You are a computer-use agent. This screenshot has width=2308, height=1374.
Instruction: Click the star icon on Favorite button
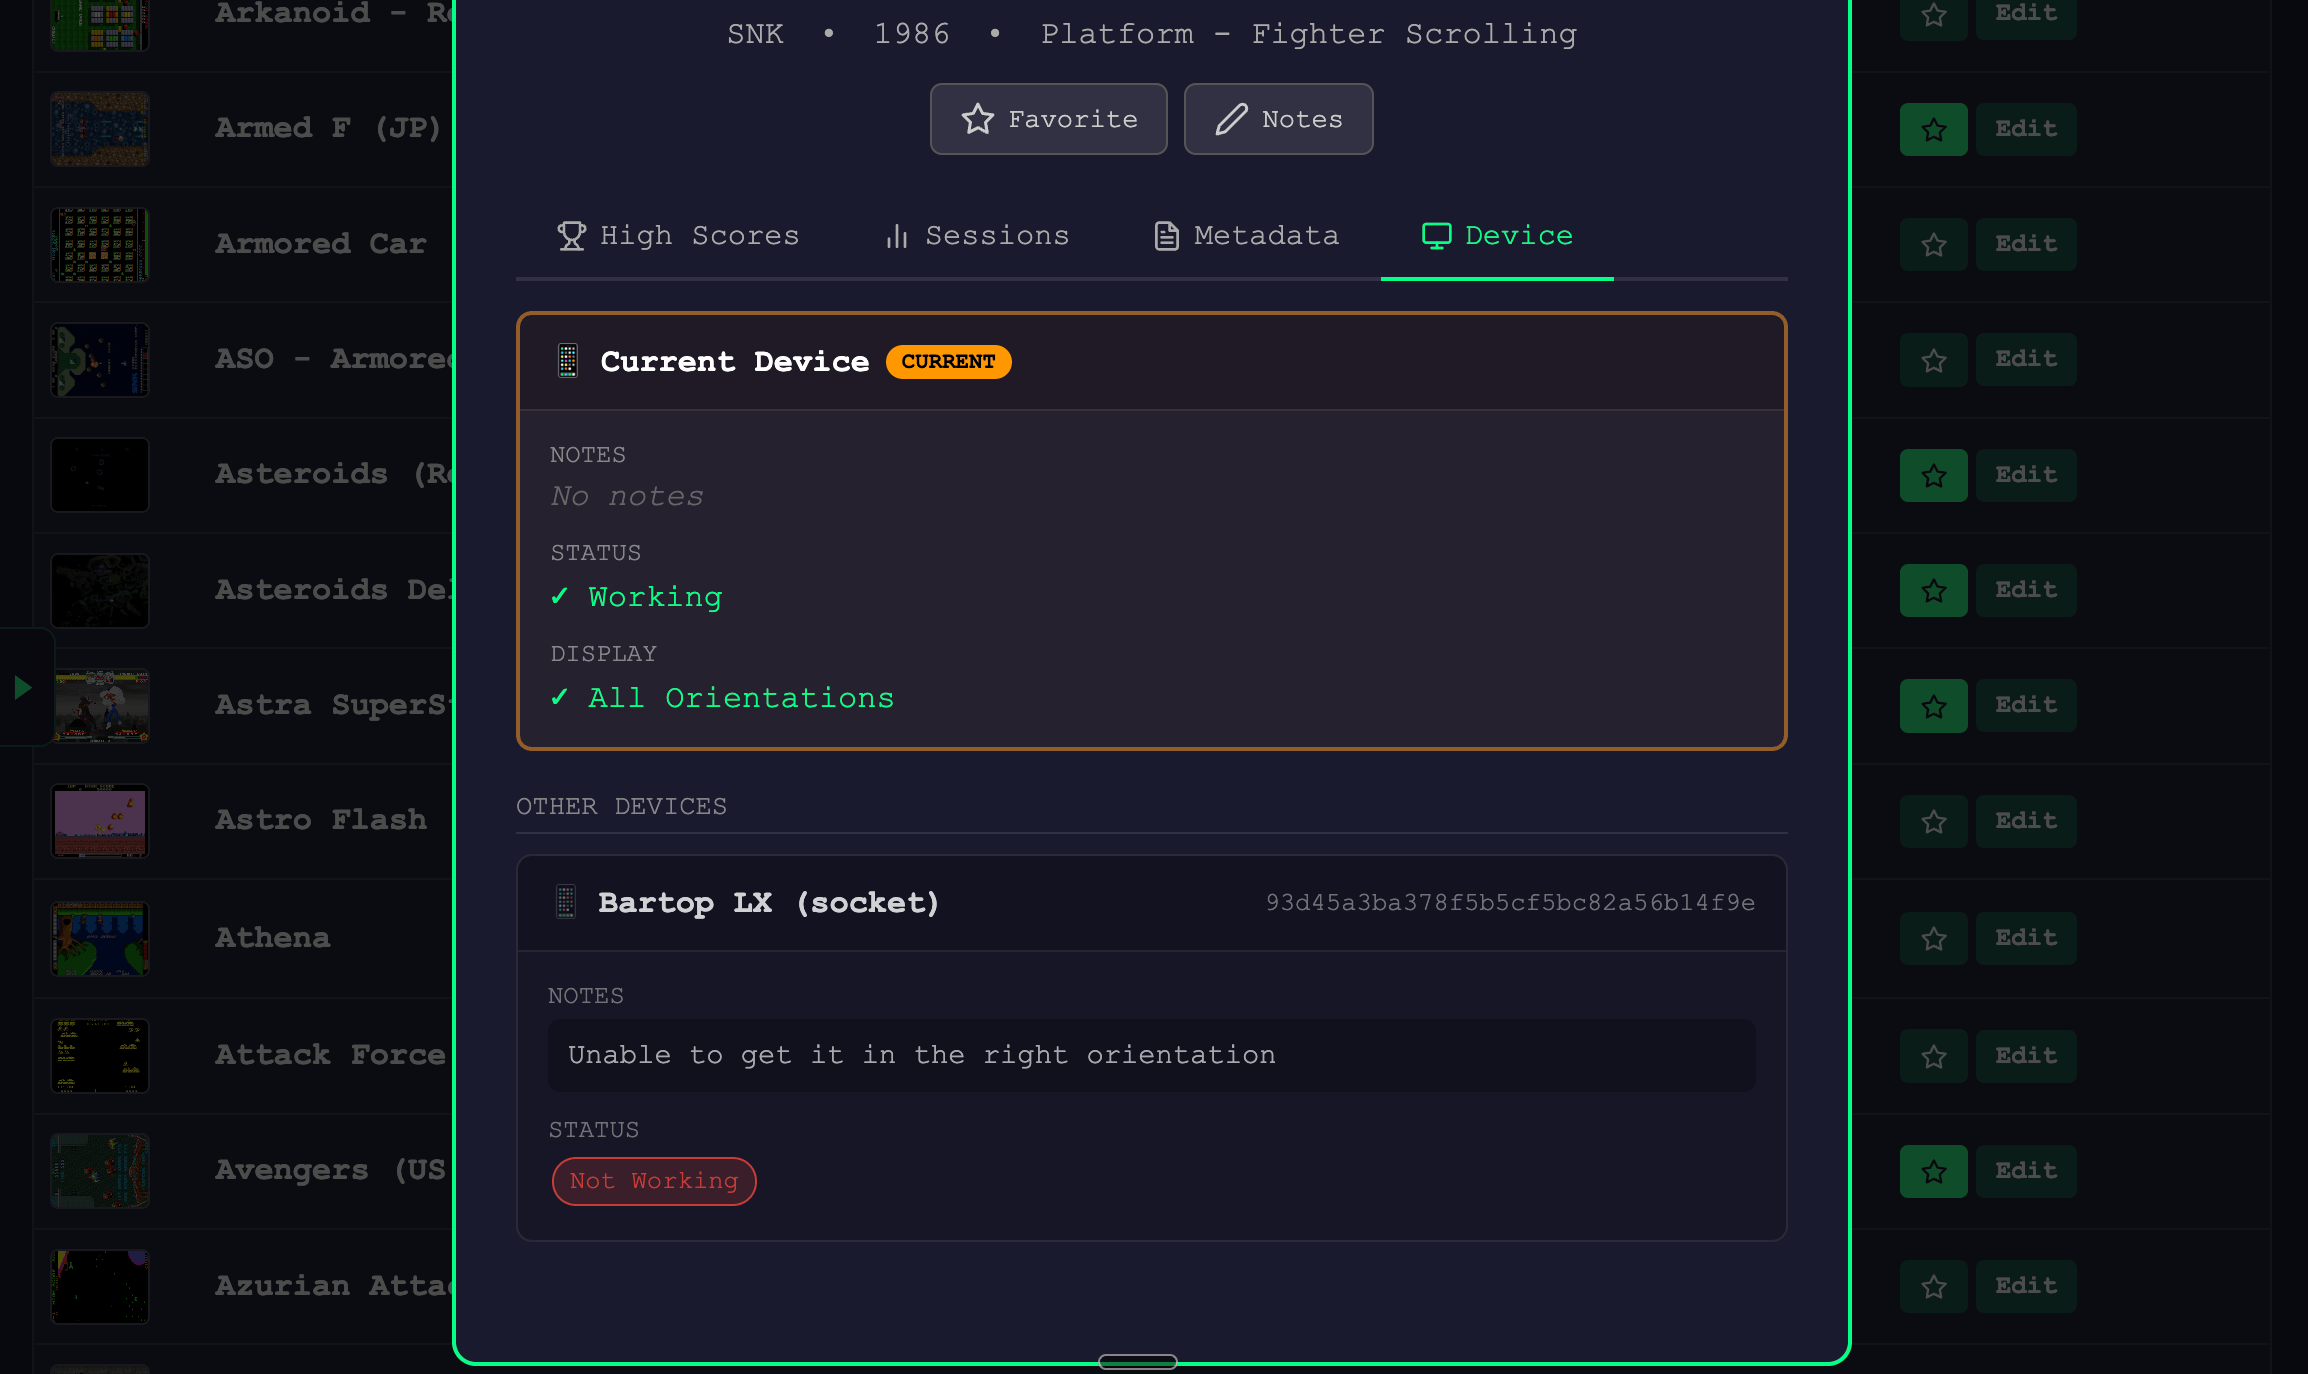pos(977,119)
